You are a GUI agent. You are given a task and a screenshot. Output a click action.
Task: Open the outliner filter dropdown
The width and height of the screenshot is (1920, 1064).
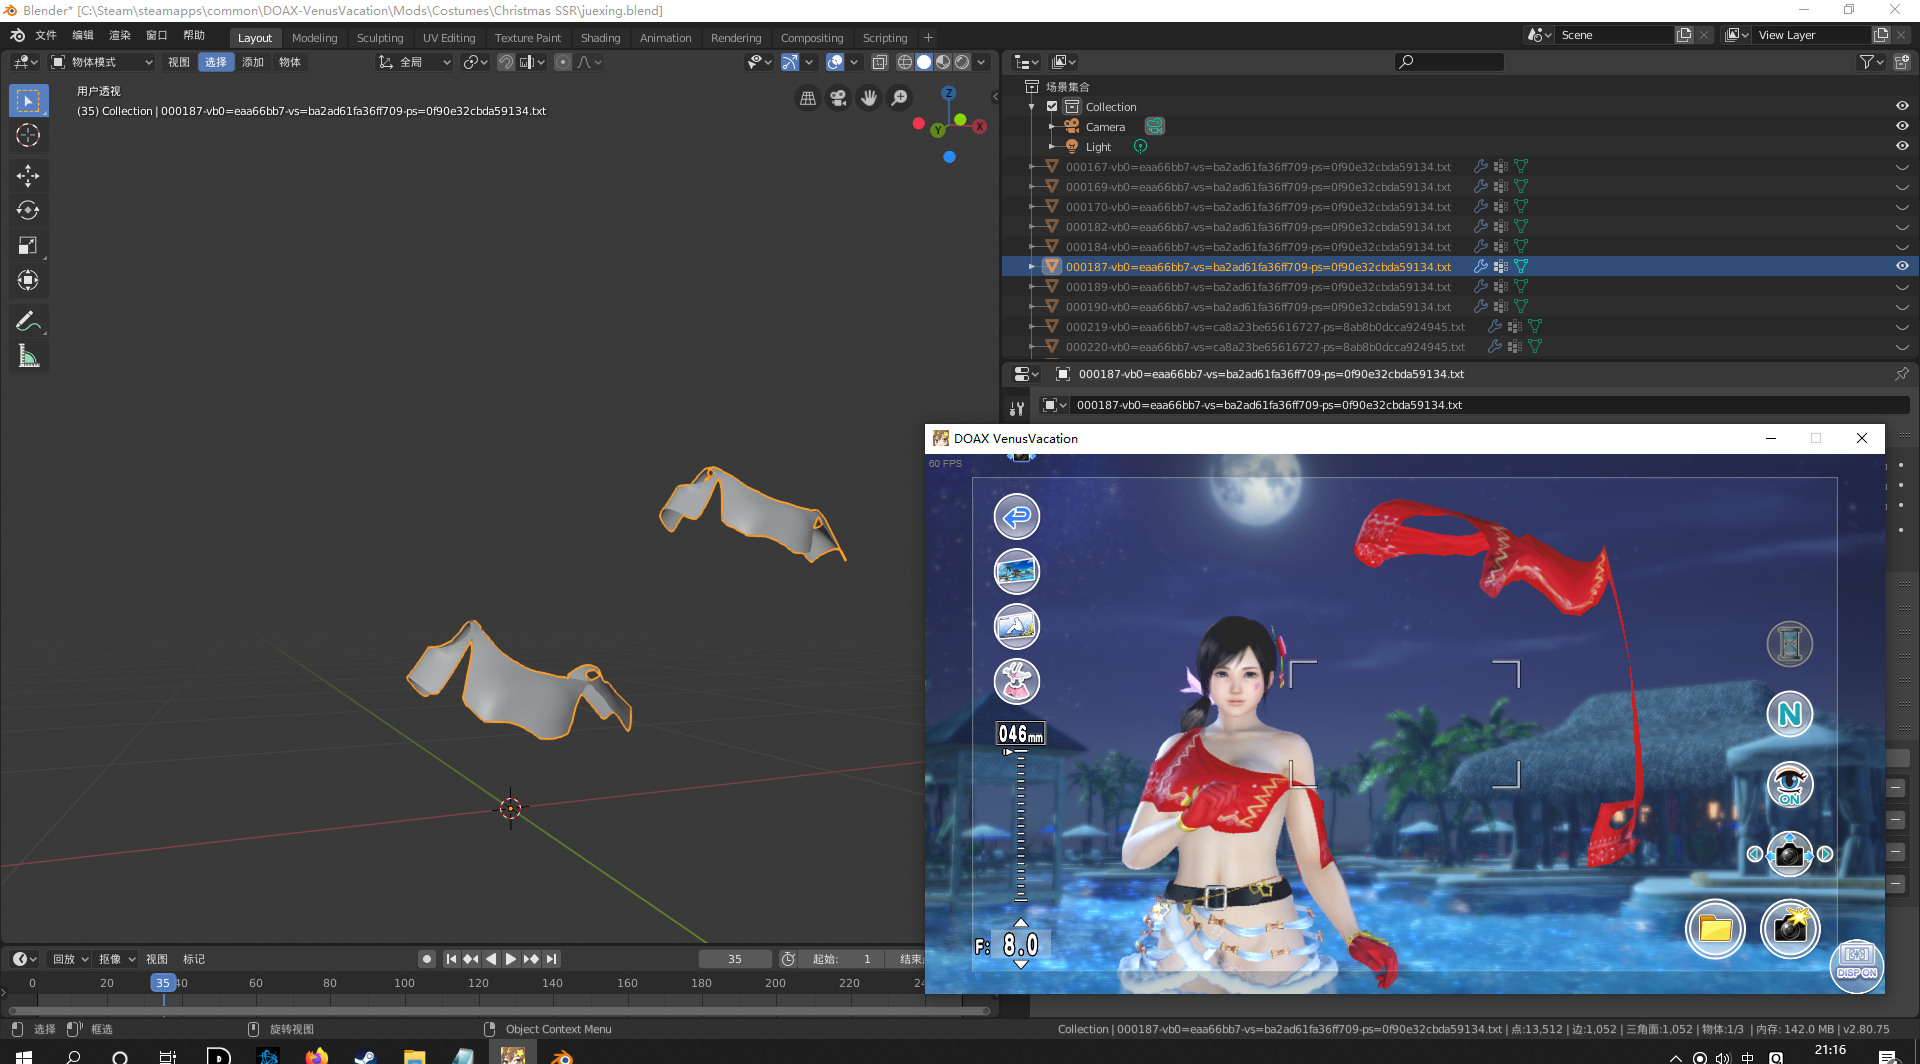[1871, 62]
